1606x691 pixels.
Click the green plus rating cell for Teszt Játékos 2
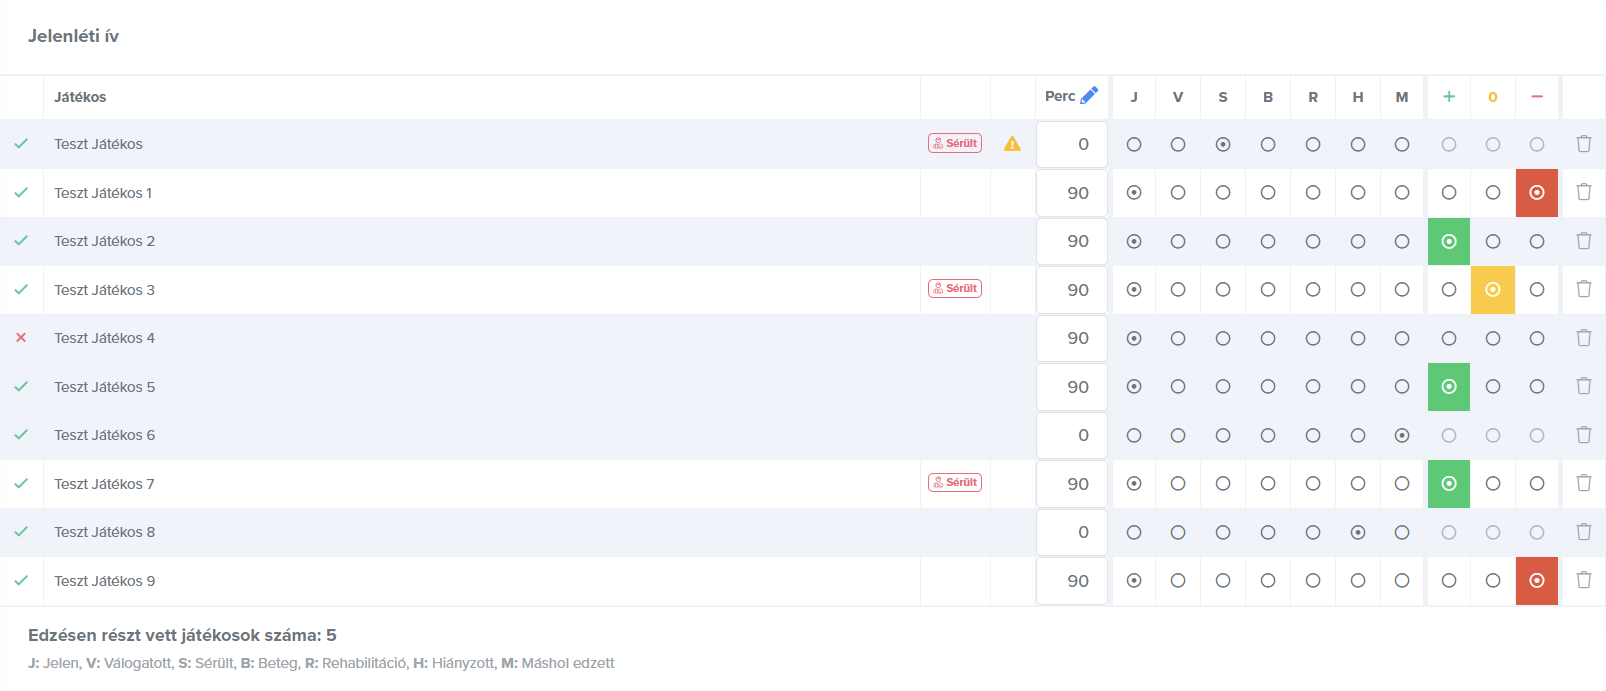pos(1449,241)
